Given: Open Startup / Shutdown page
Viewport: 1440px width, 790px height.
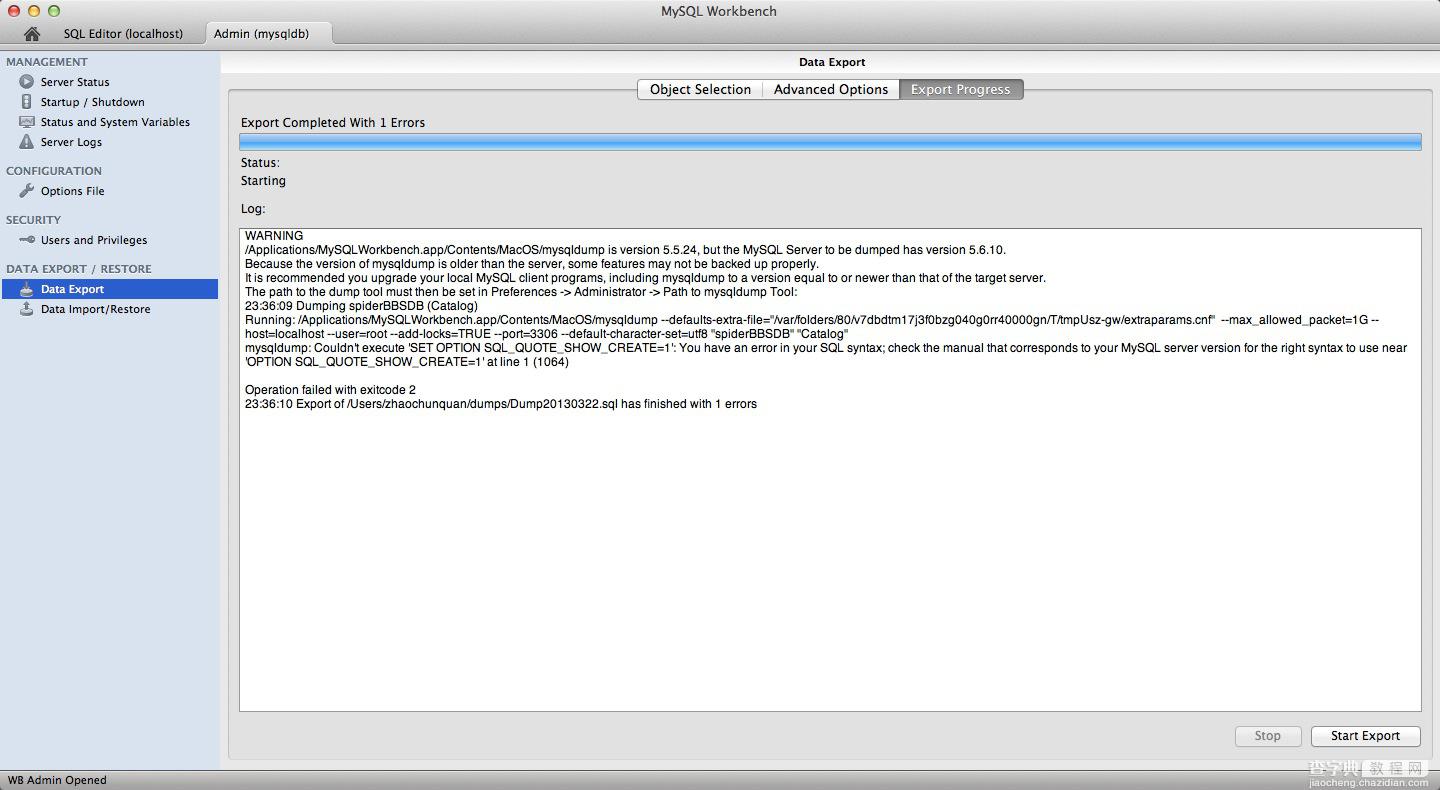Looking at the screenshot, I should pos(92,102).
